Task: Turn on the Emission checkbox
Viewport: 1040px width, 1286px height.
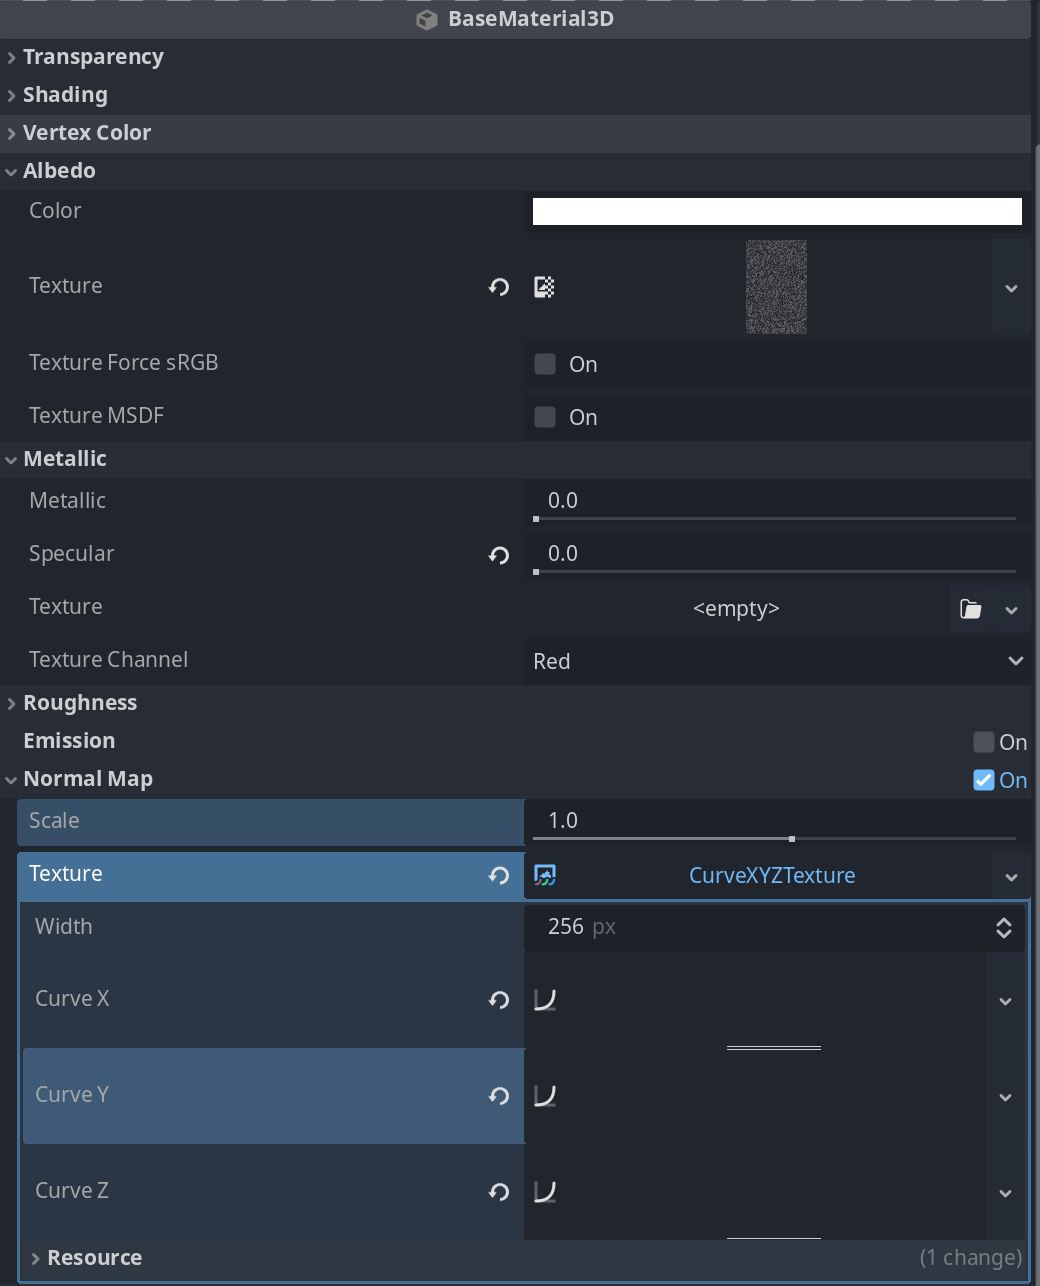Action: coord(984,742)
